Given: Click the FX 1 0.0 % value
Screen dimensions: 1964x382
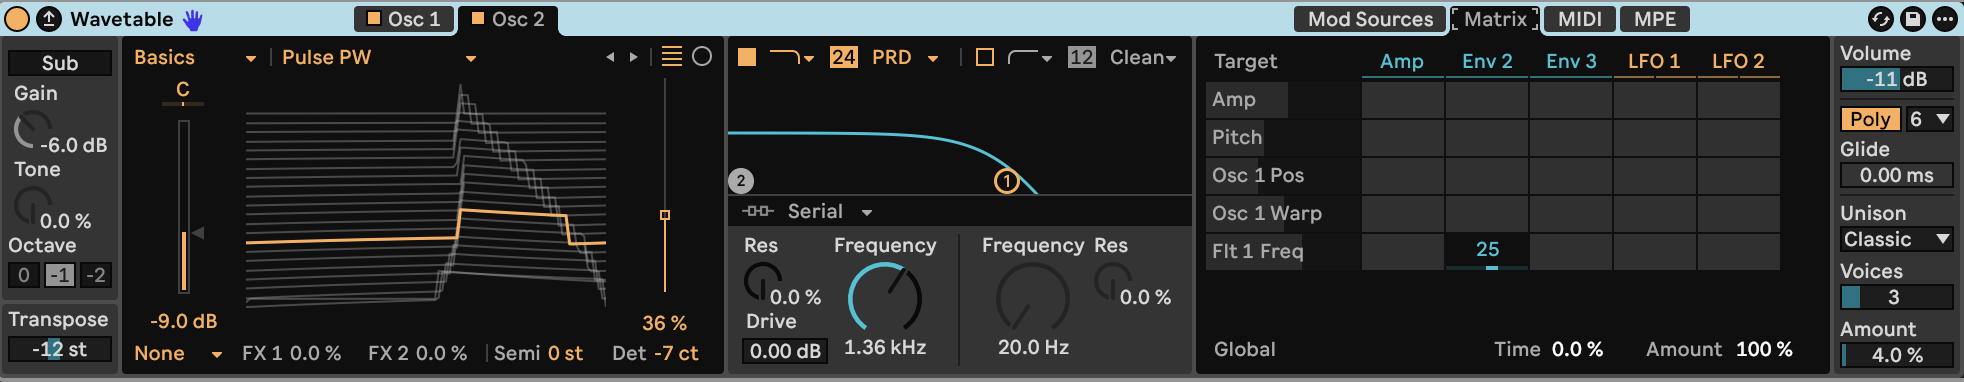Looking at the screenshot, I should [315, 354].
